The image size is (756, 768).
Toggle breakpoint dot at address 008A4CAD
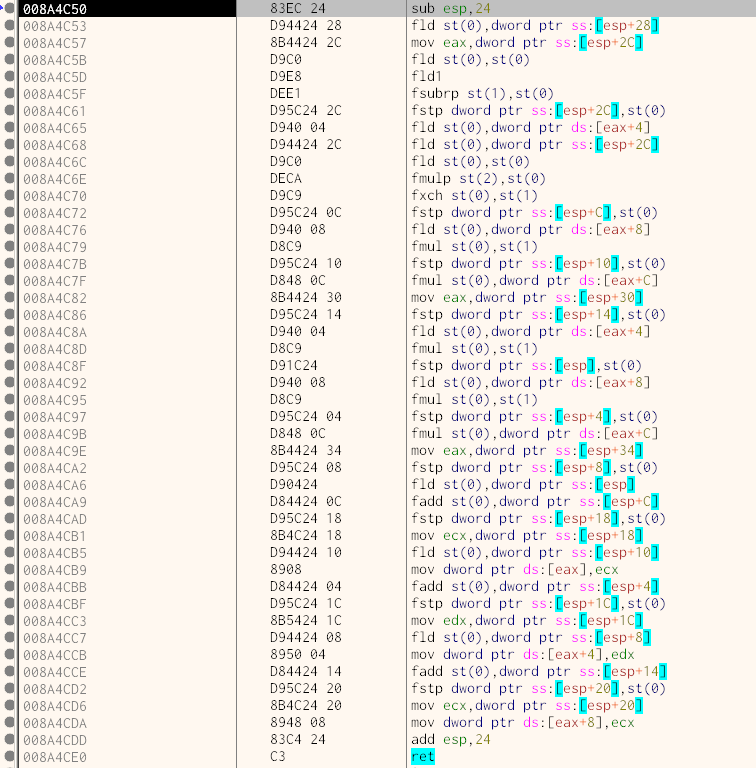pyautogui.click(x=9, y=518)
